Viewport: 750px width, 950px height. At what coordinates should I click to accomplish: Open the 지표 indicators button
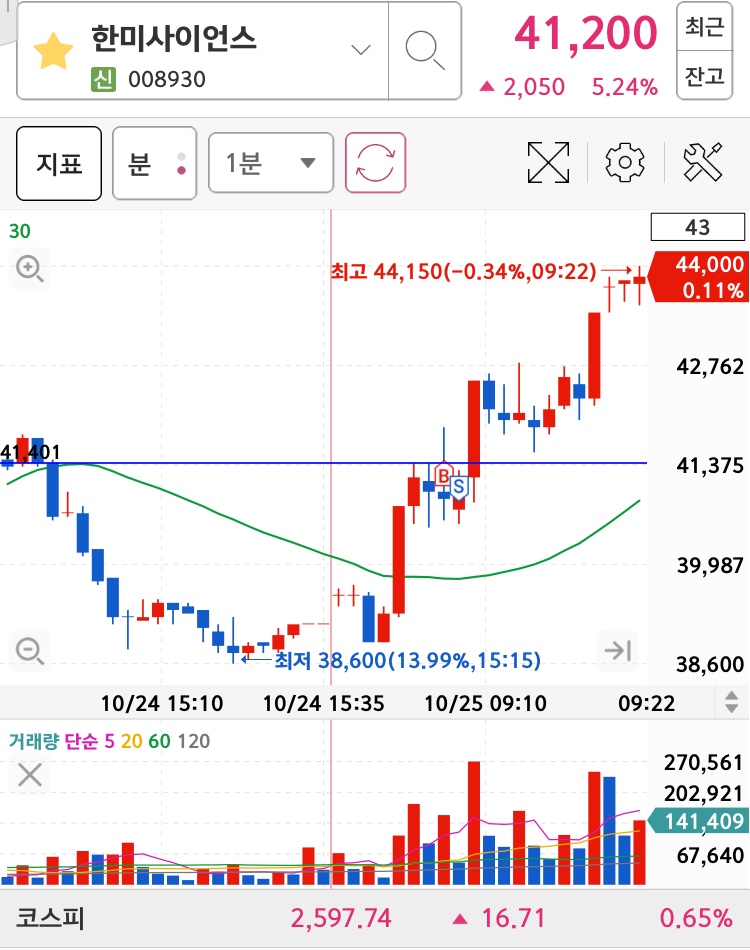59,164
